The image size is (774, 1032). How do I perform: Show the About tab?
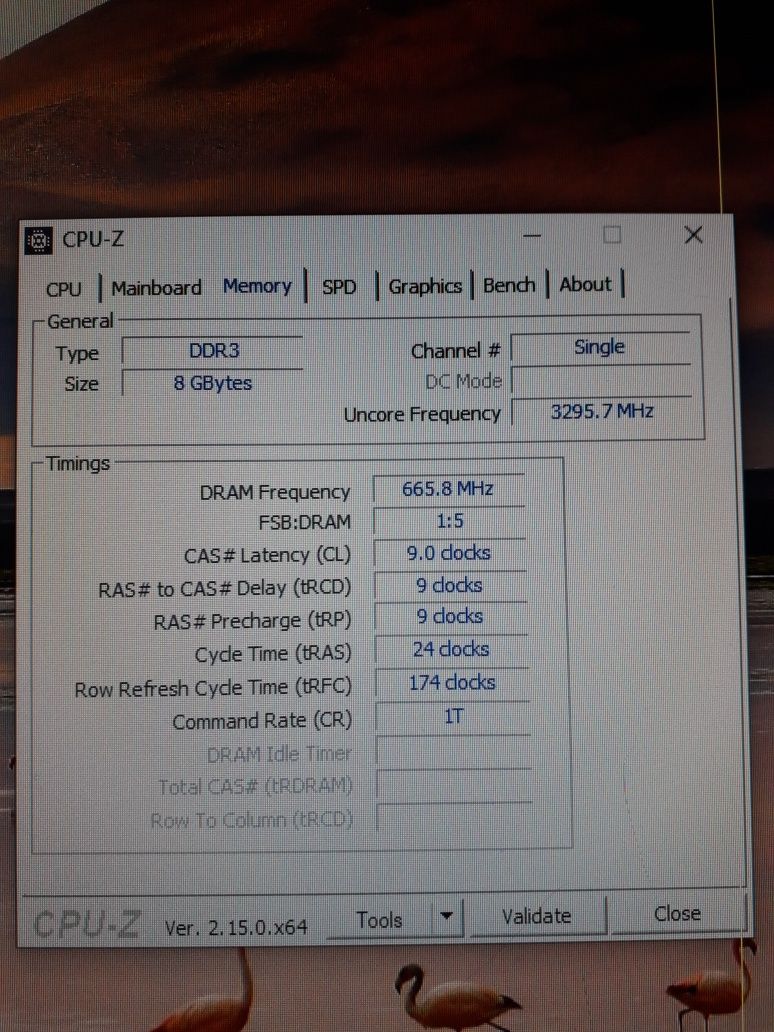(x=585, y=284)
